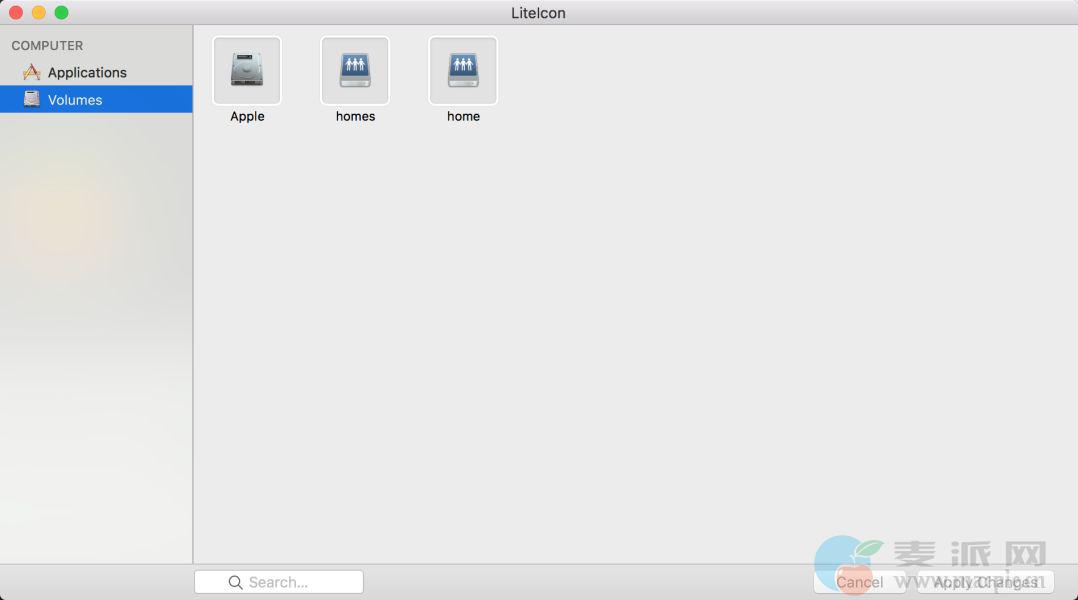The image size is (1078, 600).
Task: Click the COMPUTER sidebar section header
Action: point(47,46)
